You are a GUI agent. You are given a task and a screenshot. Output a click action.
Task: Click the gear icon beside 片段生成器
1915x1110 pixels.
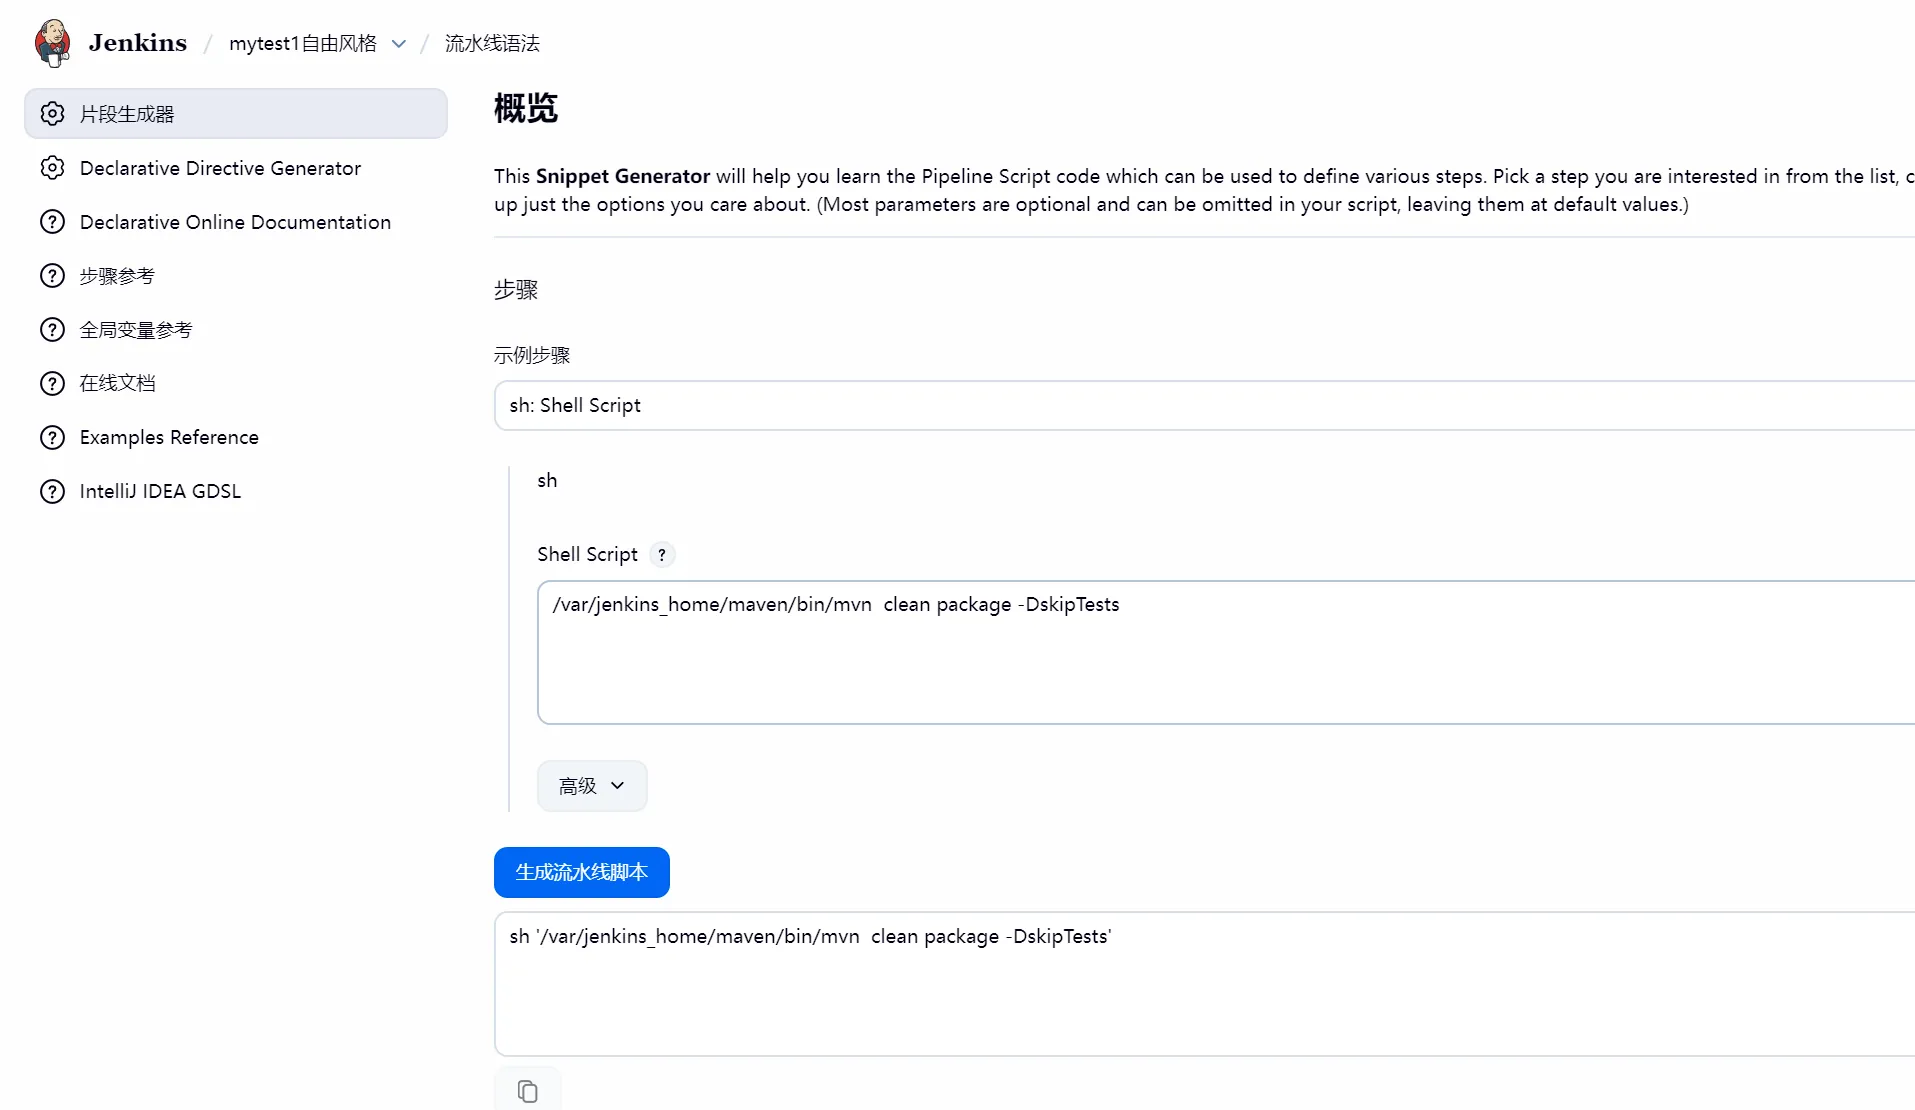coord(52,114)
